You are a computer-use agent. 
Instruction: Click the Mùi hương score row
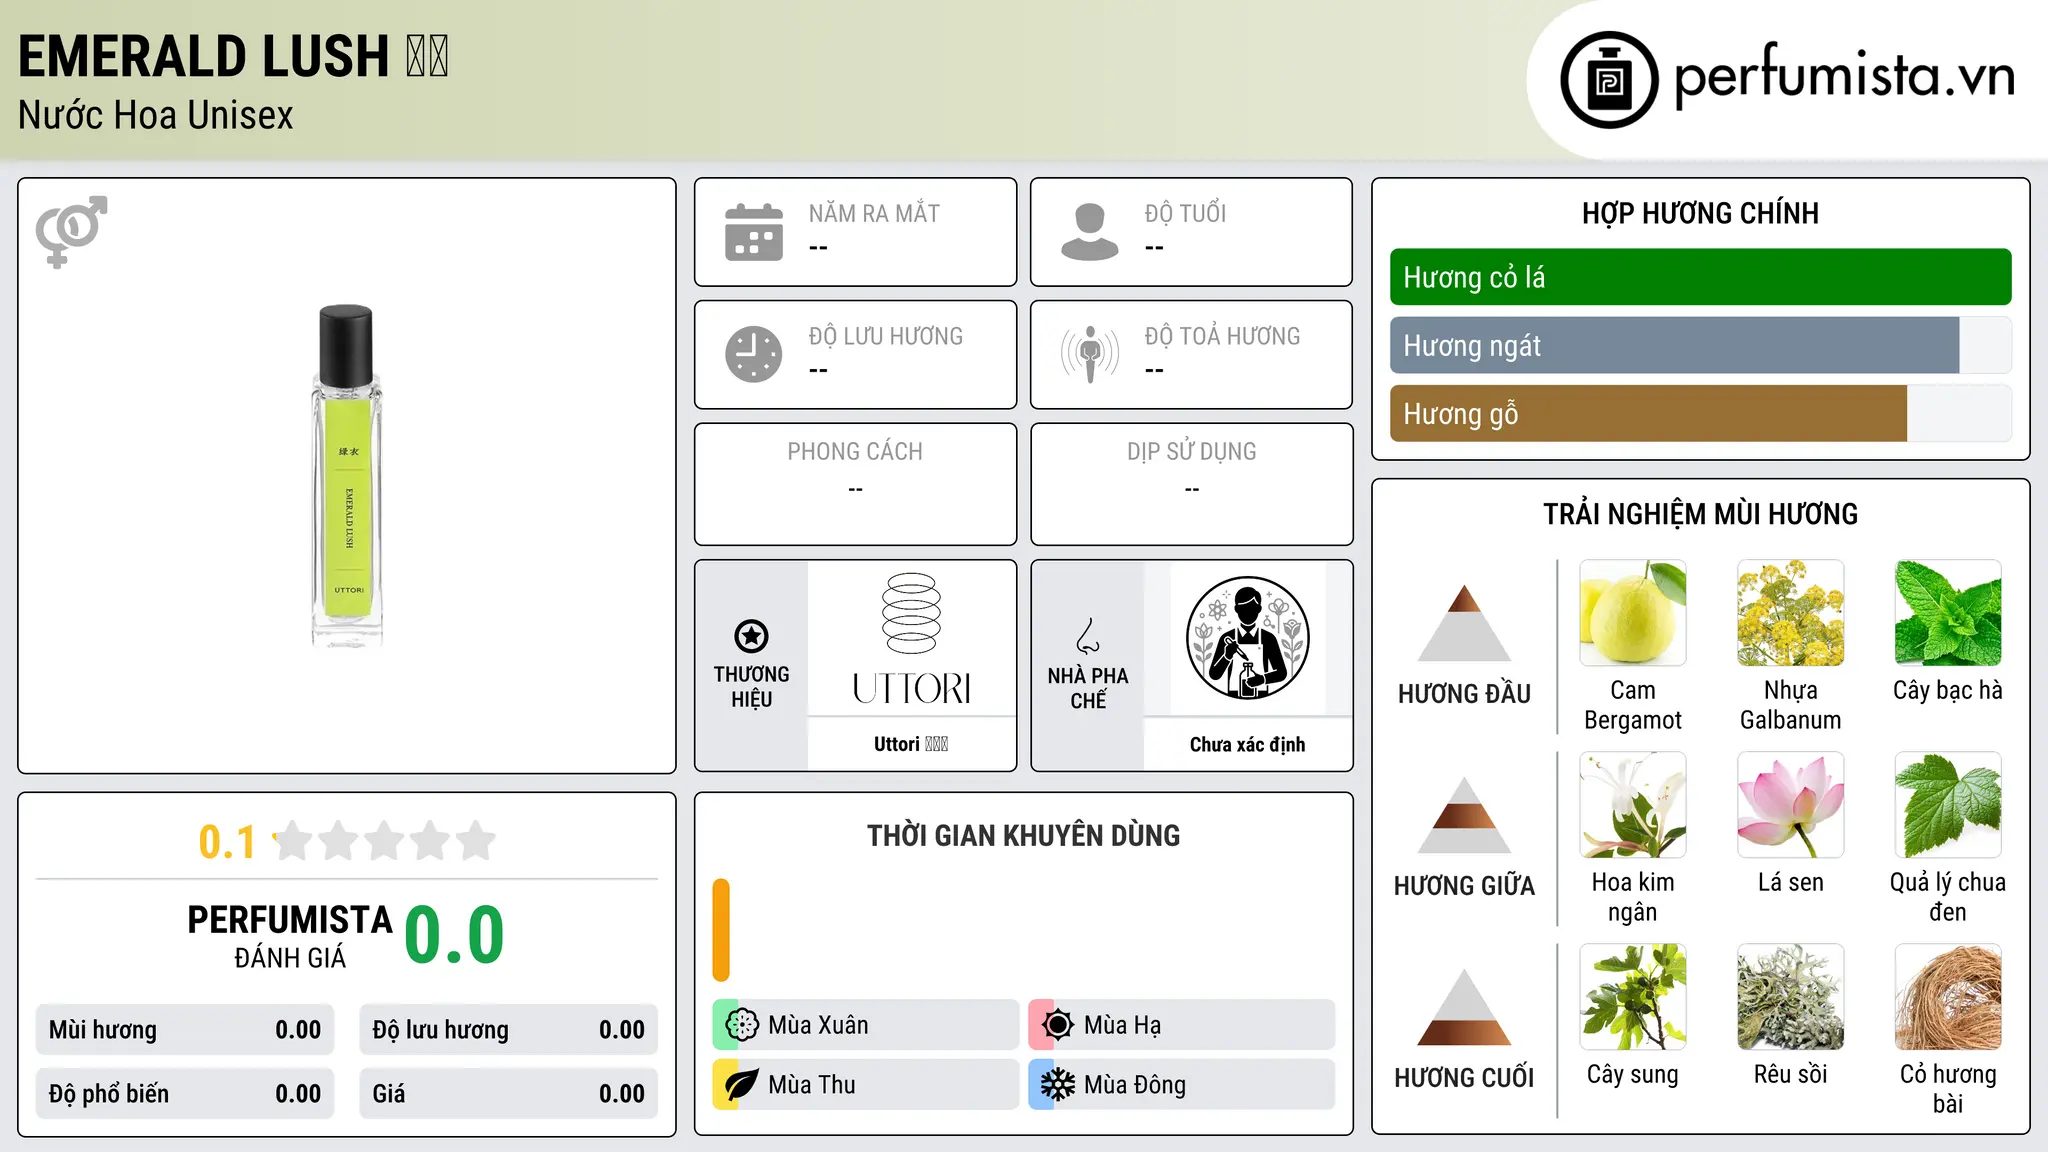[185, 1030]
